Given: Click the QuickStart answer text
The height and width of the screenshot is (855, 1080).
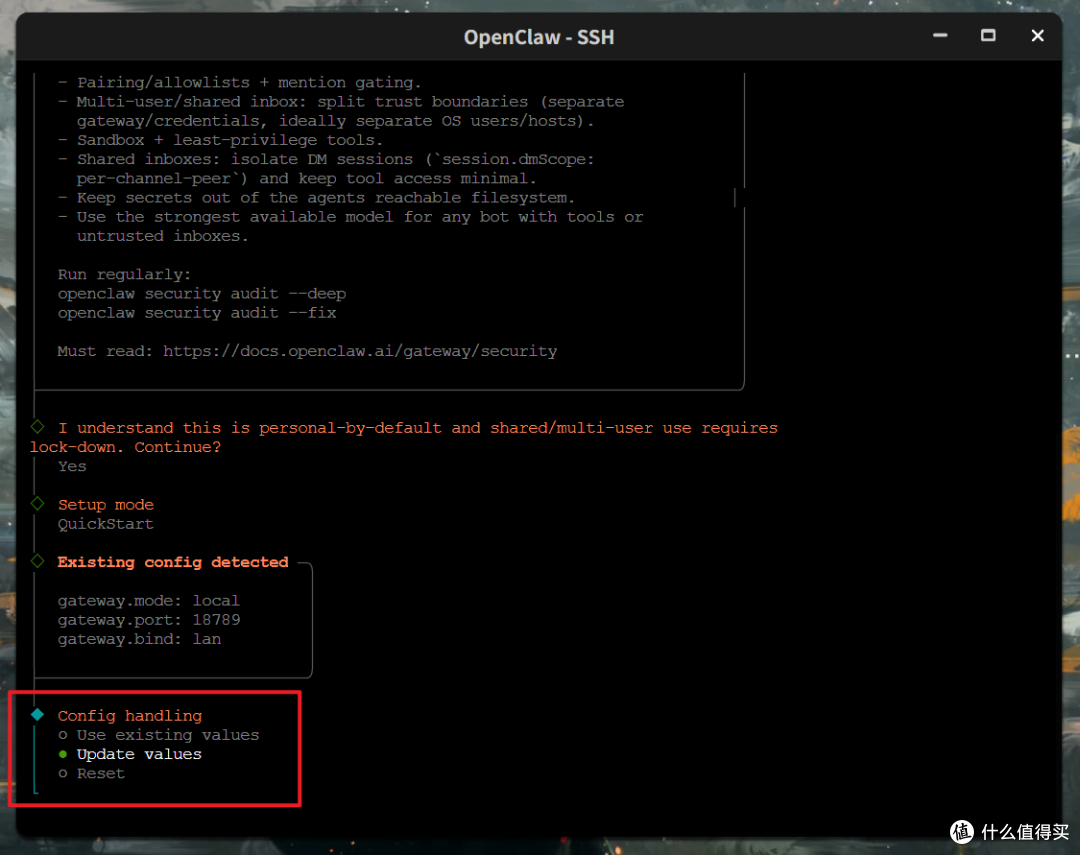Looking at the screenshot, I should click(105, 524).
